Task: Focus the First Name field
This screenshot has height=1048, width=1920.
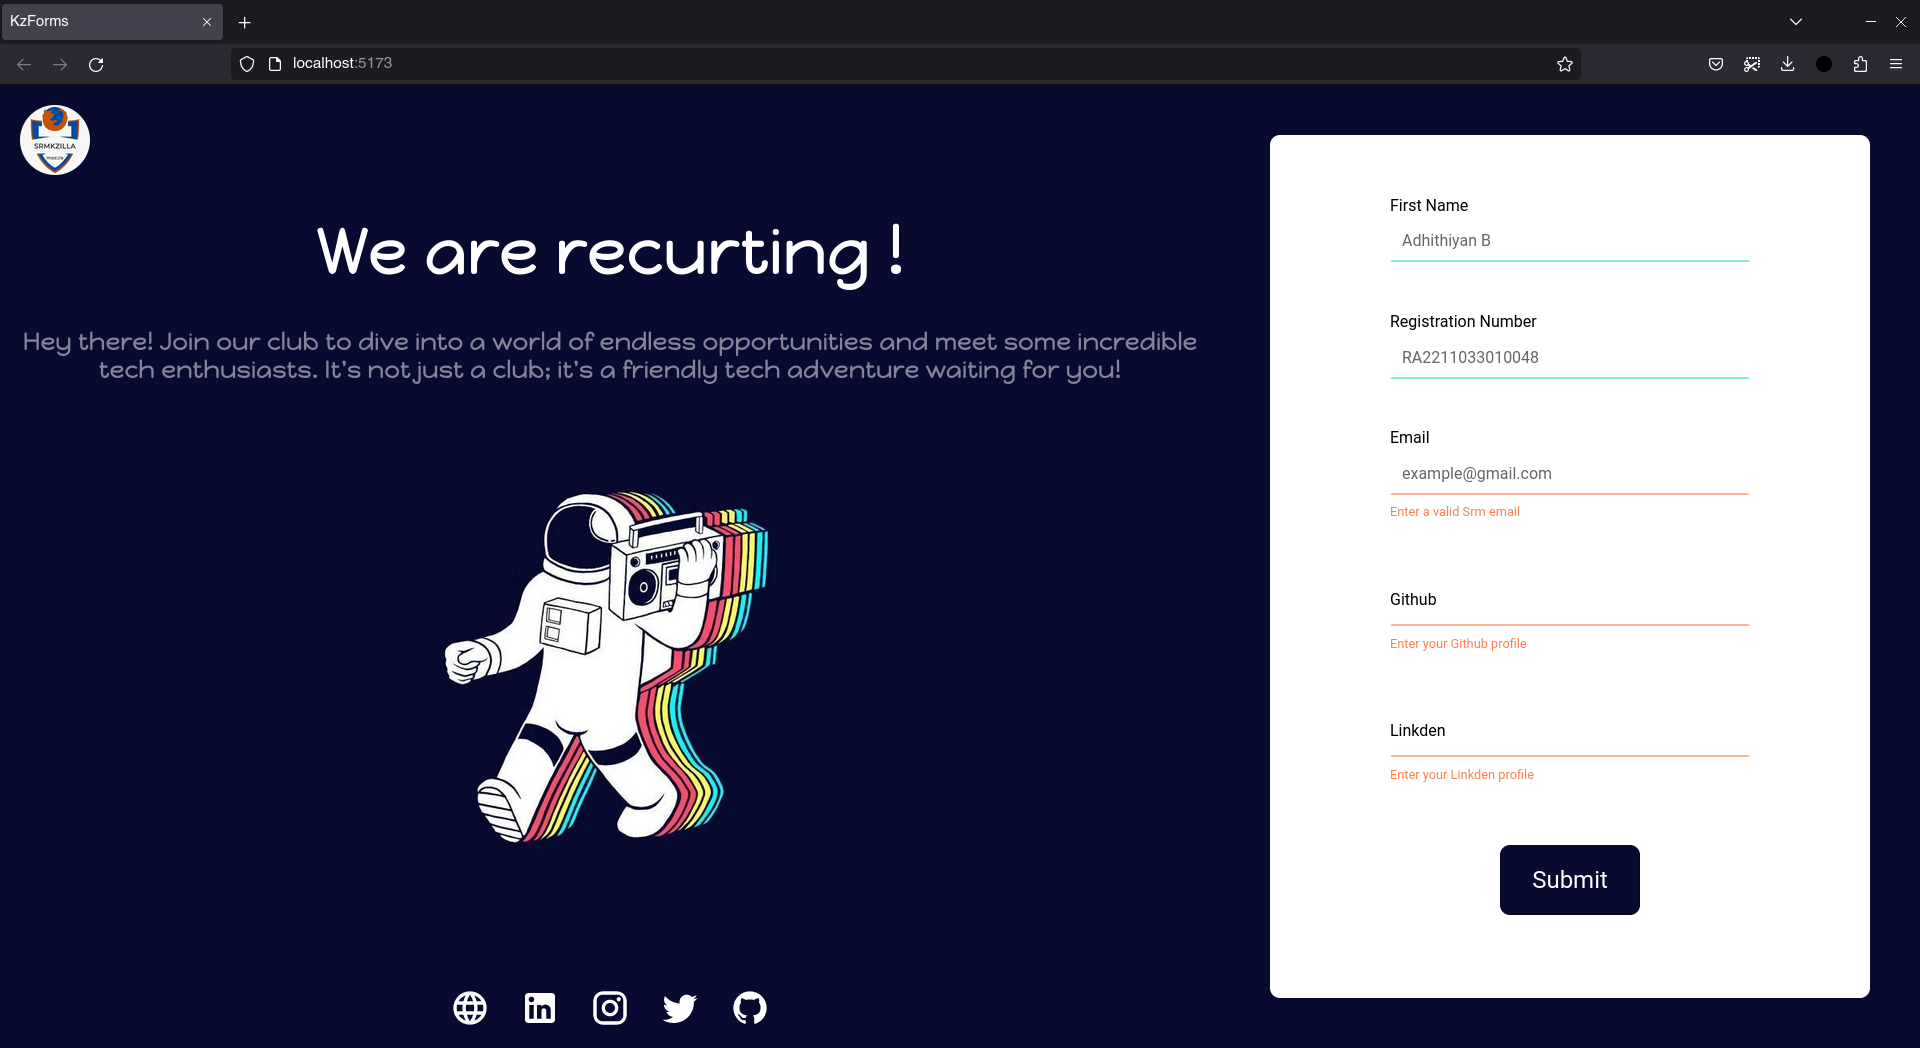Action: point(1570,241)
